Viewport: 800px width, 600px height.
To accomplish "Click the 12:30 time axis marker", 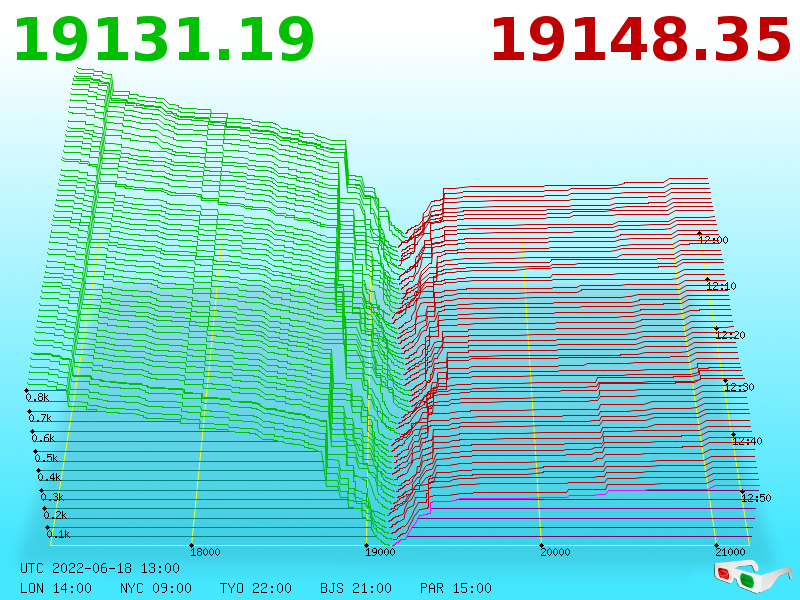I will pos(739,387).
